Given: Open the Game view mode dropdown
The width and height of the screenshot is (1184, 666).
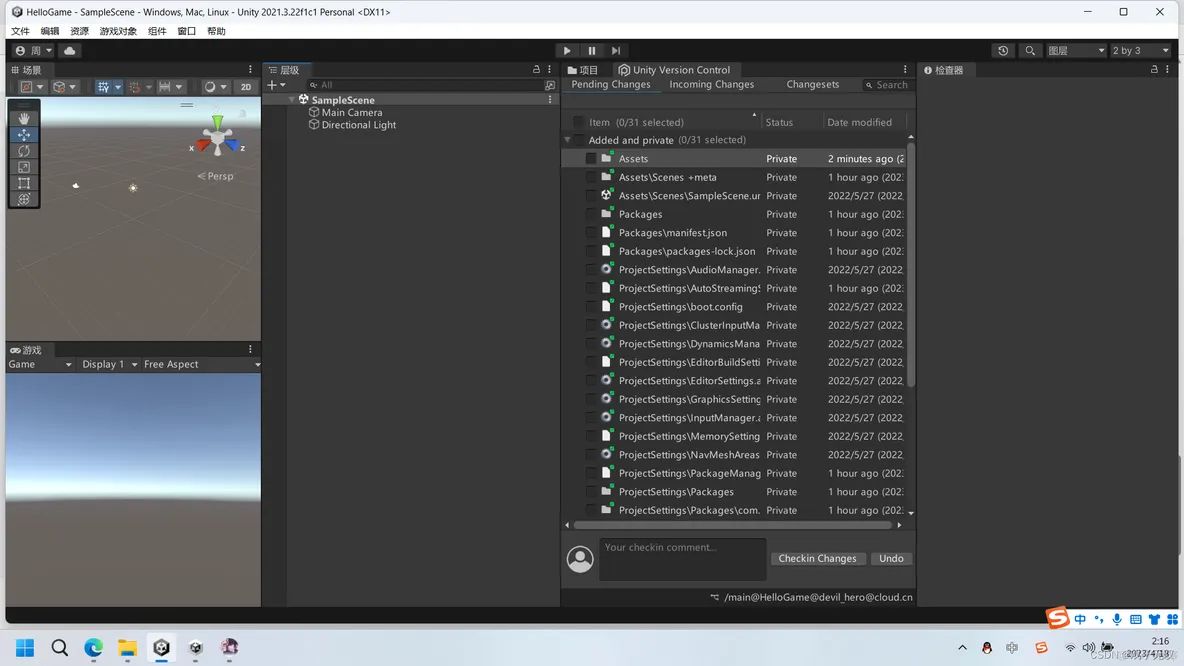Looking at the screenshot, I should pos(40,364).
